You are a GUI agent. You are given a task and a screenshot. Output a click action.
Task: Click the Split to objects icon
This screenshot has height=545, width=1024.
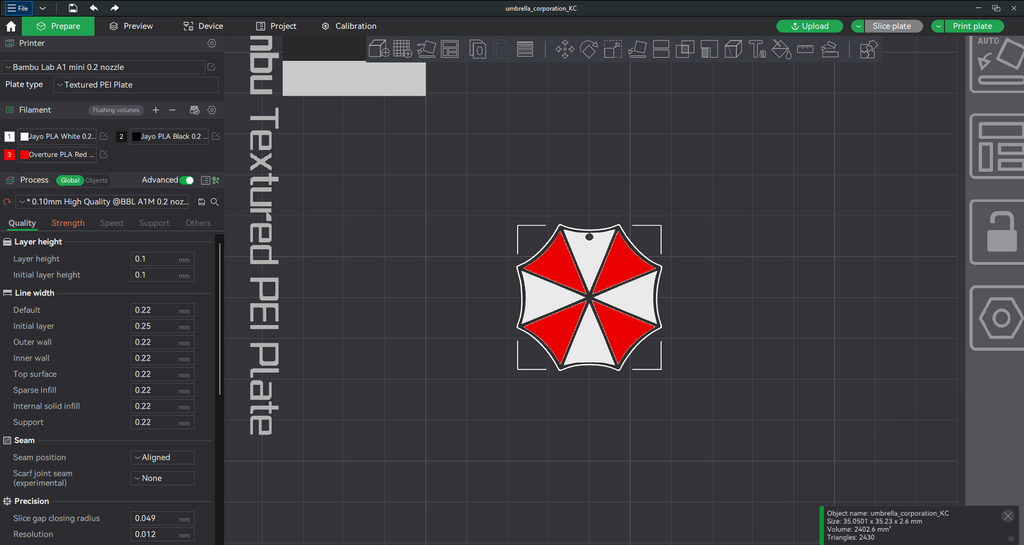point(478,49)
